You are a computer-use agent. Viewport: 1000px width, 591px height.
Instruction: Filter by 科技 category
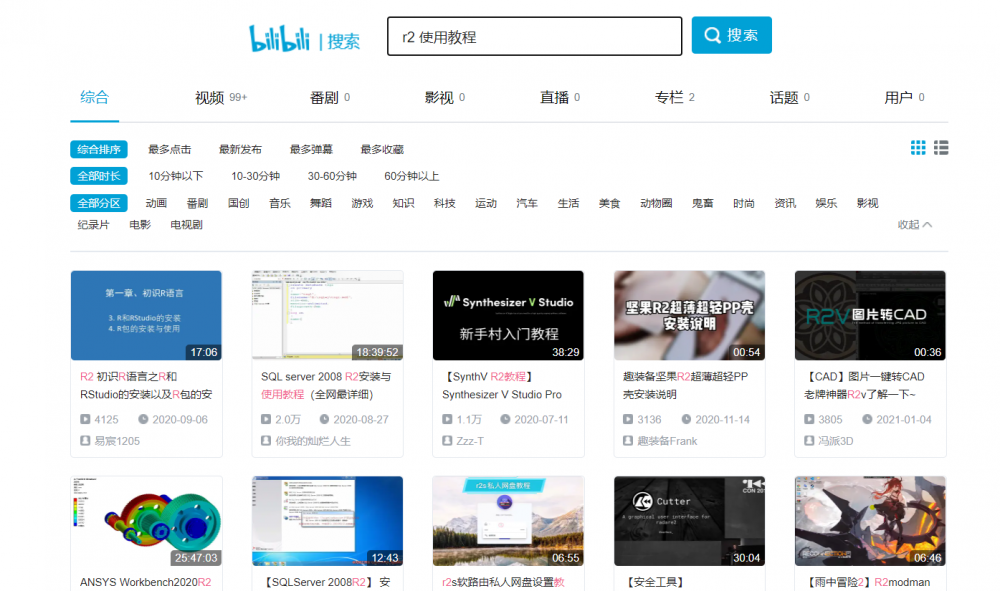click(x=445, y=203)
